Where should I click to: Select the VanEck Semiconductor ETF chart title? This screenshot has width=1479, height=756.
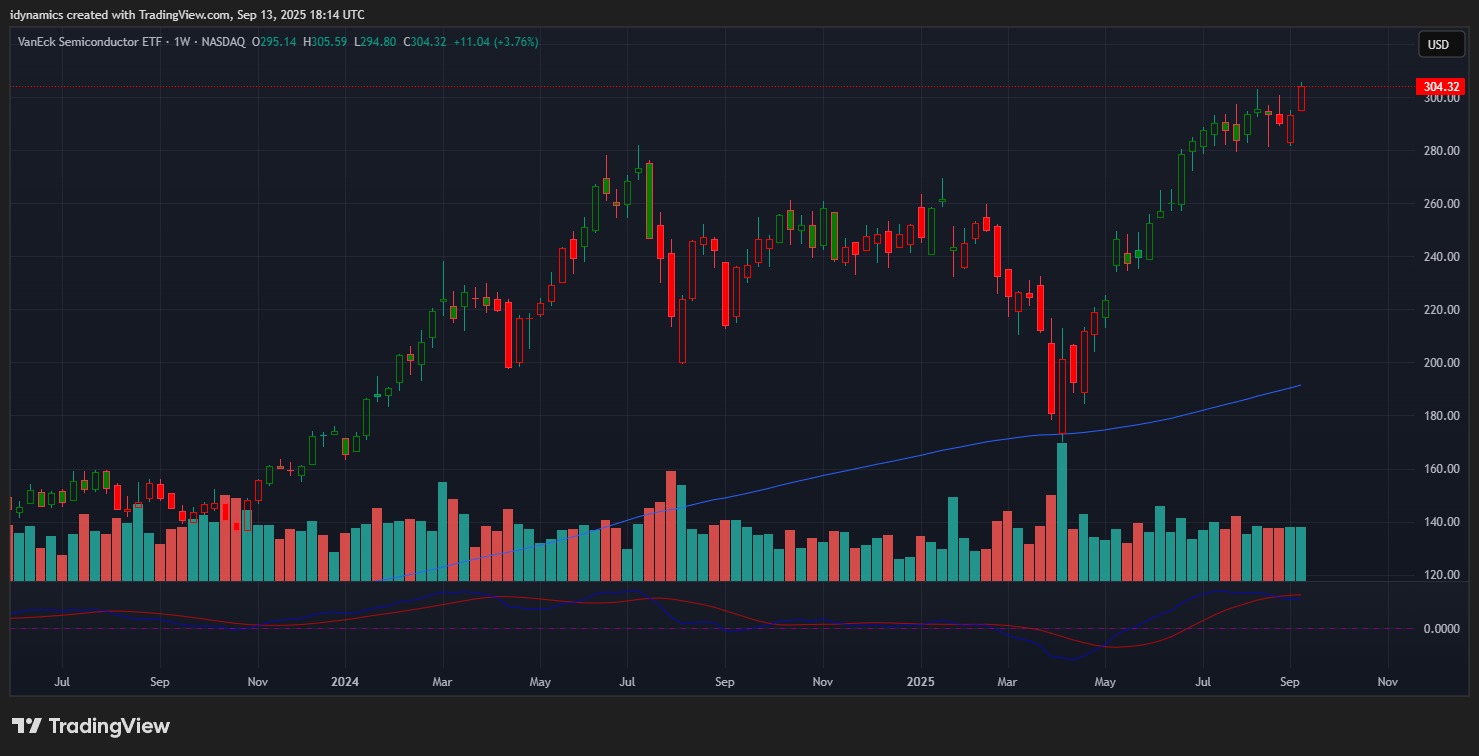tap(87, 42)
